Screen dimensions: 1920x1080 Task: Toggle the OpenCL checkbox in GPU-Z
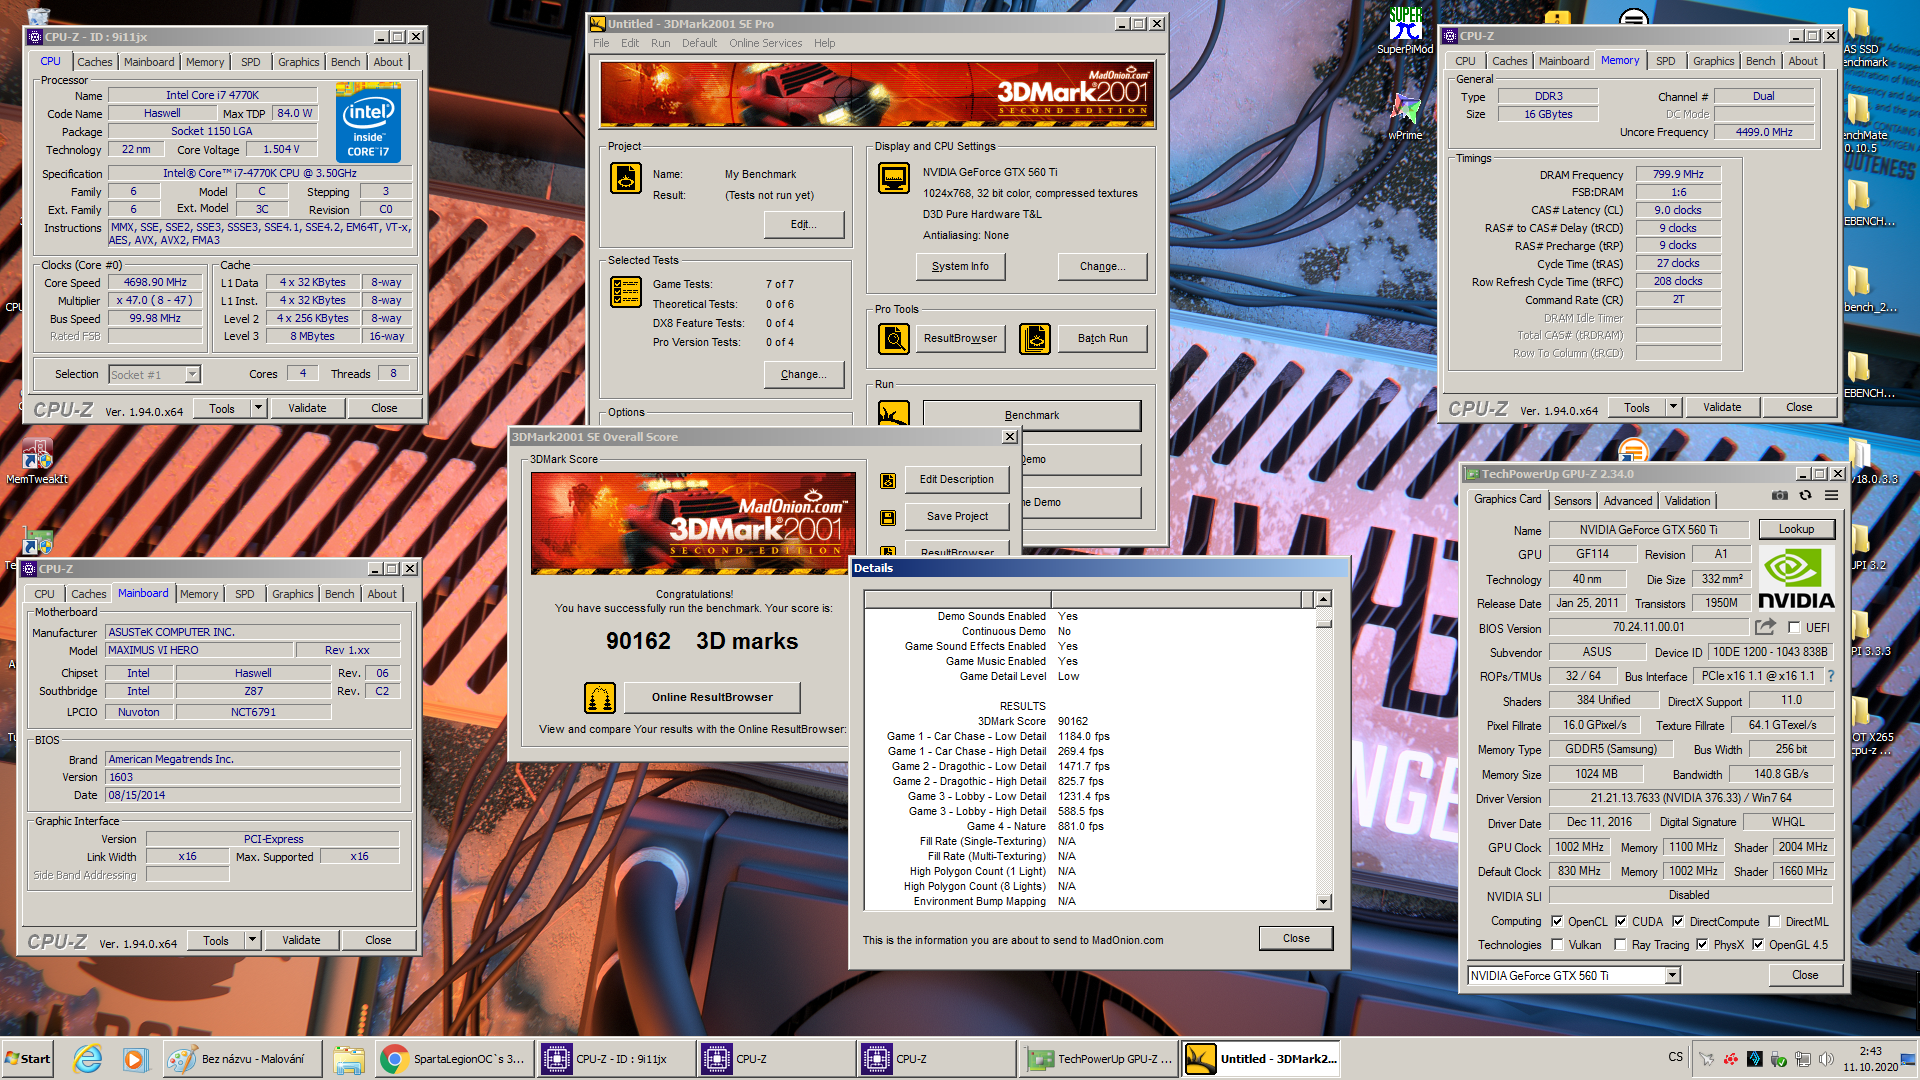pos(1557,922)
